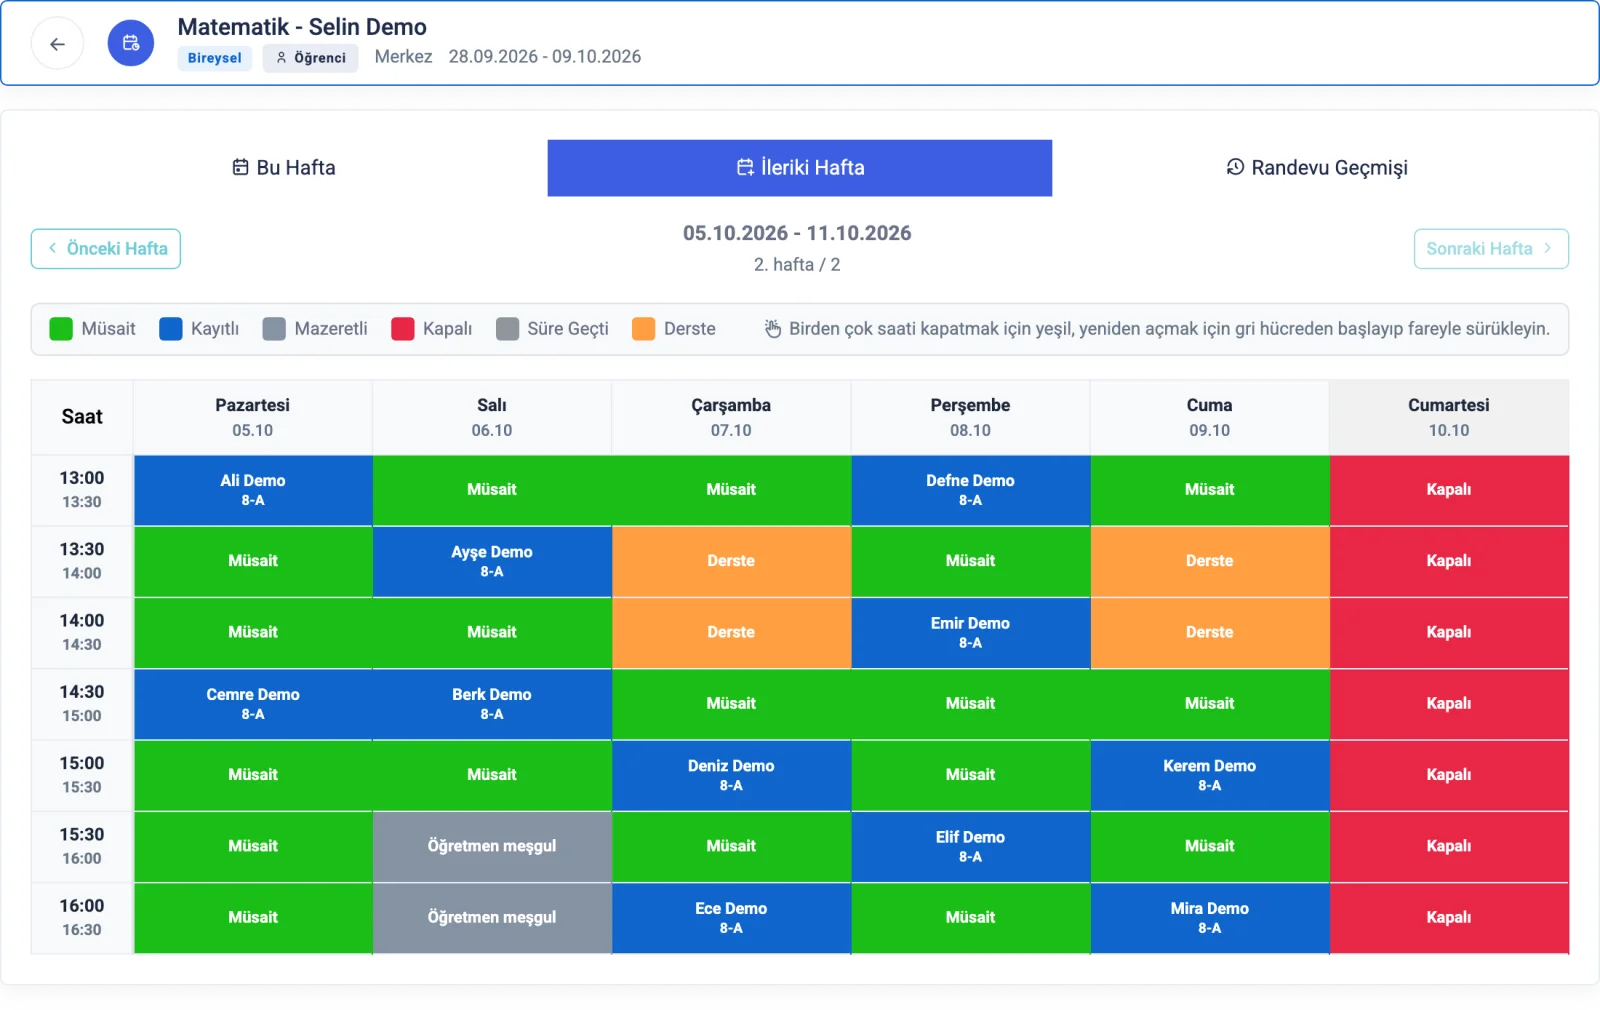
Task: Go to Sonraki Hafta
Action: [x=1491, y=249]
